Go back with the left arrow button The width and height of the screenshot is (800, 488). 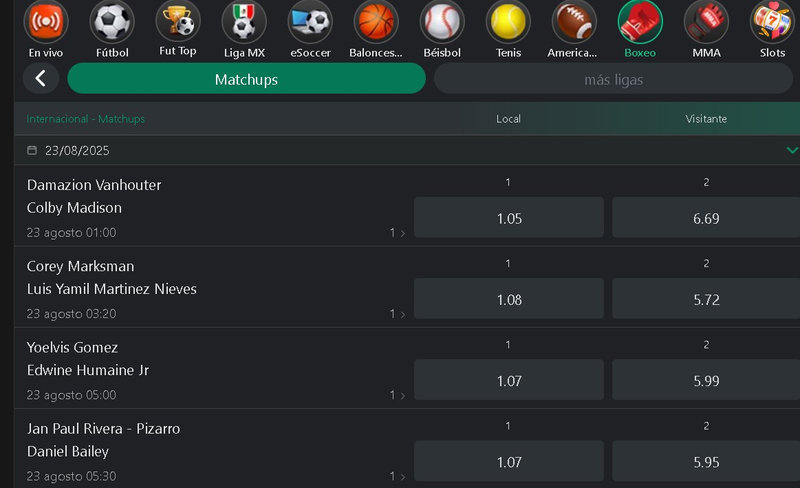[41, 79]
